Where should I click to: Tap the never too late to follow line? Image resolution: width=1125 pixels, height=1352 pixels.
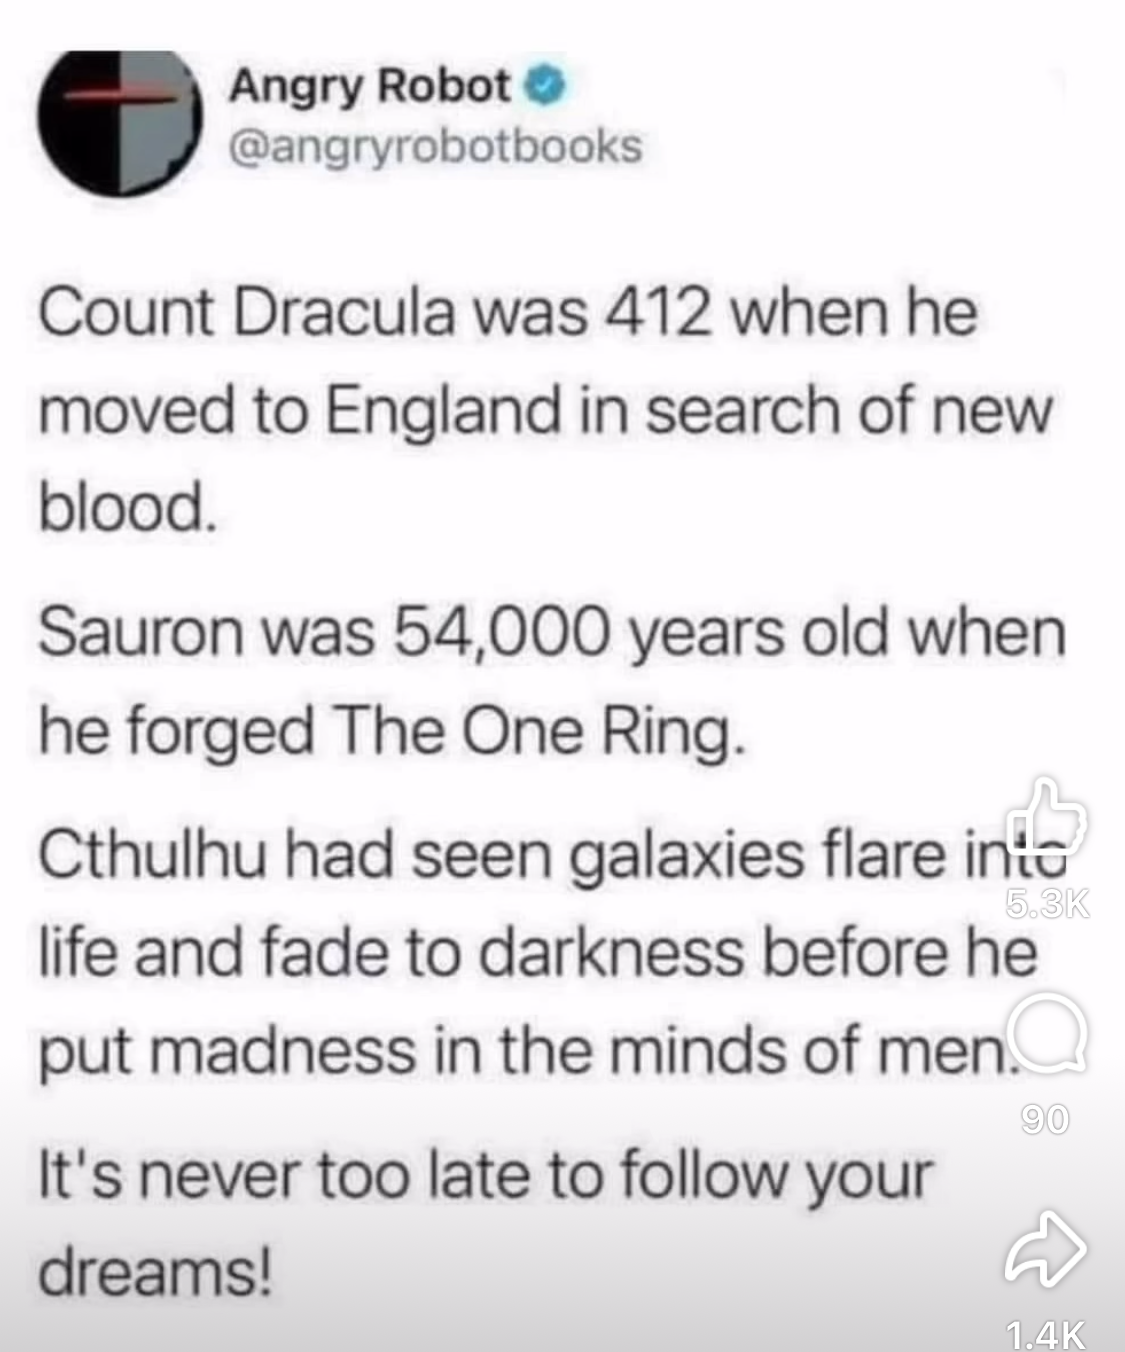pos(485,1176)
